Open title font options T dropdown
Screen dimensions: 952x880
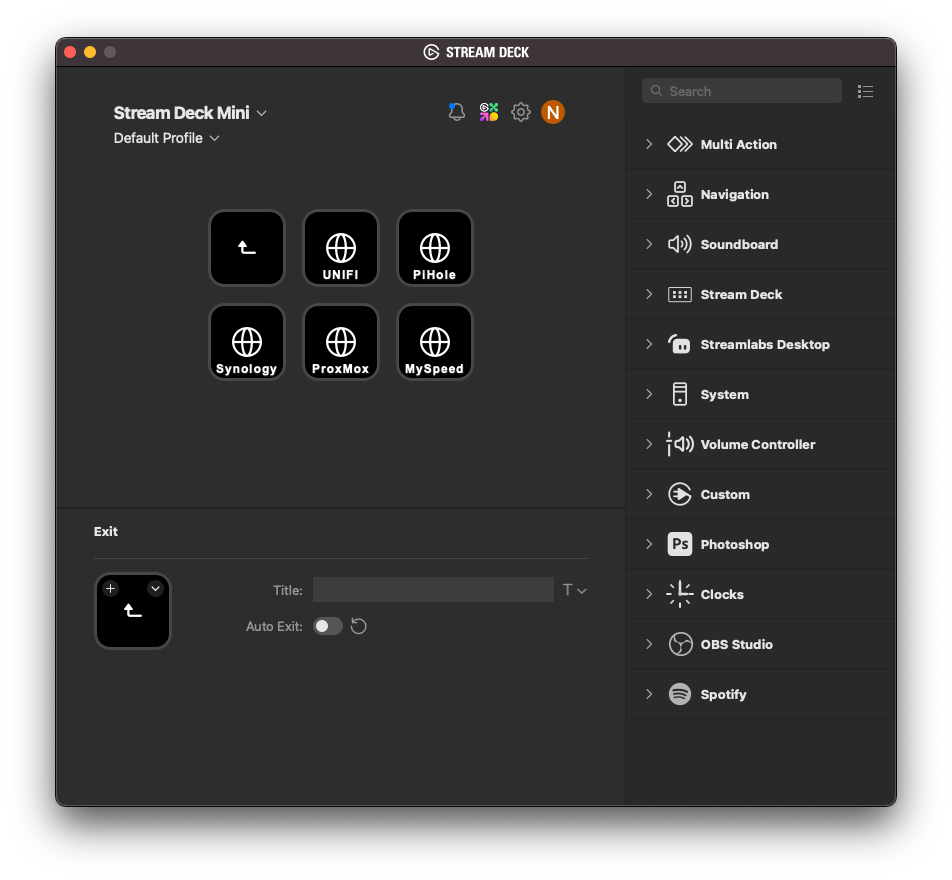click(x=574, y=590)
